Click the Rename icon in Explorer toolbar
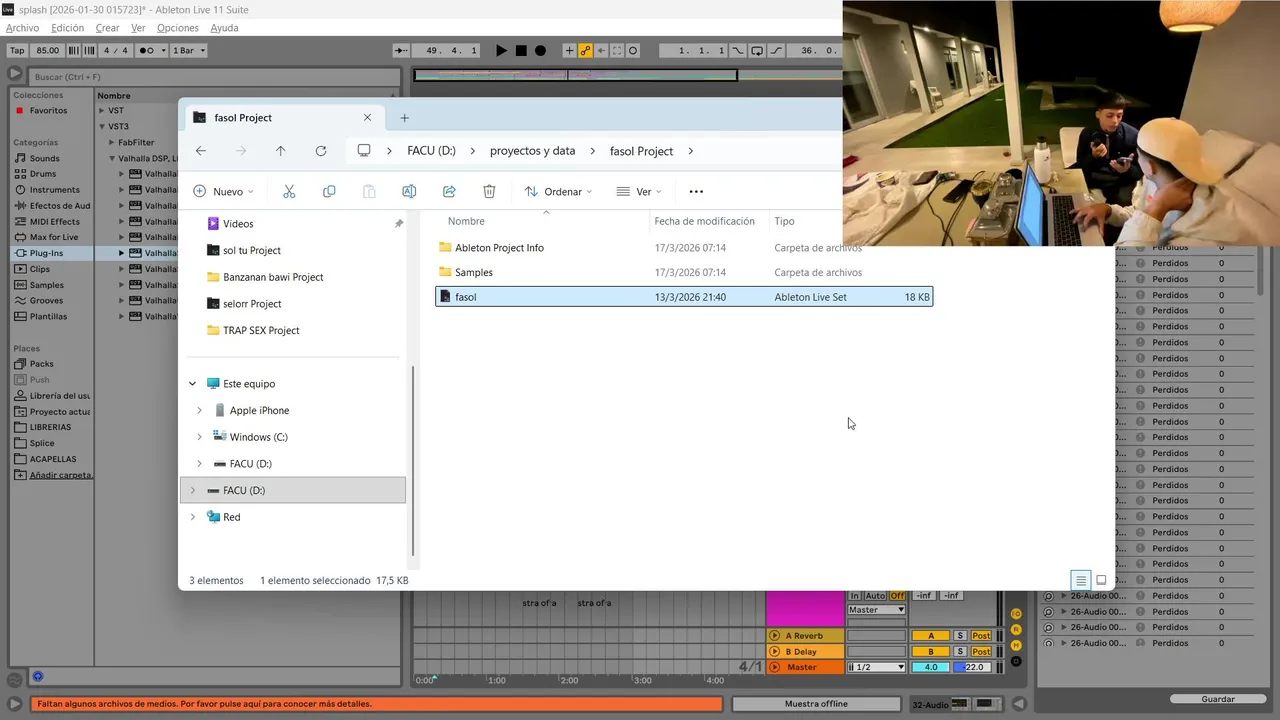This screenshot has width=1280, height=720. coord(409,191)
